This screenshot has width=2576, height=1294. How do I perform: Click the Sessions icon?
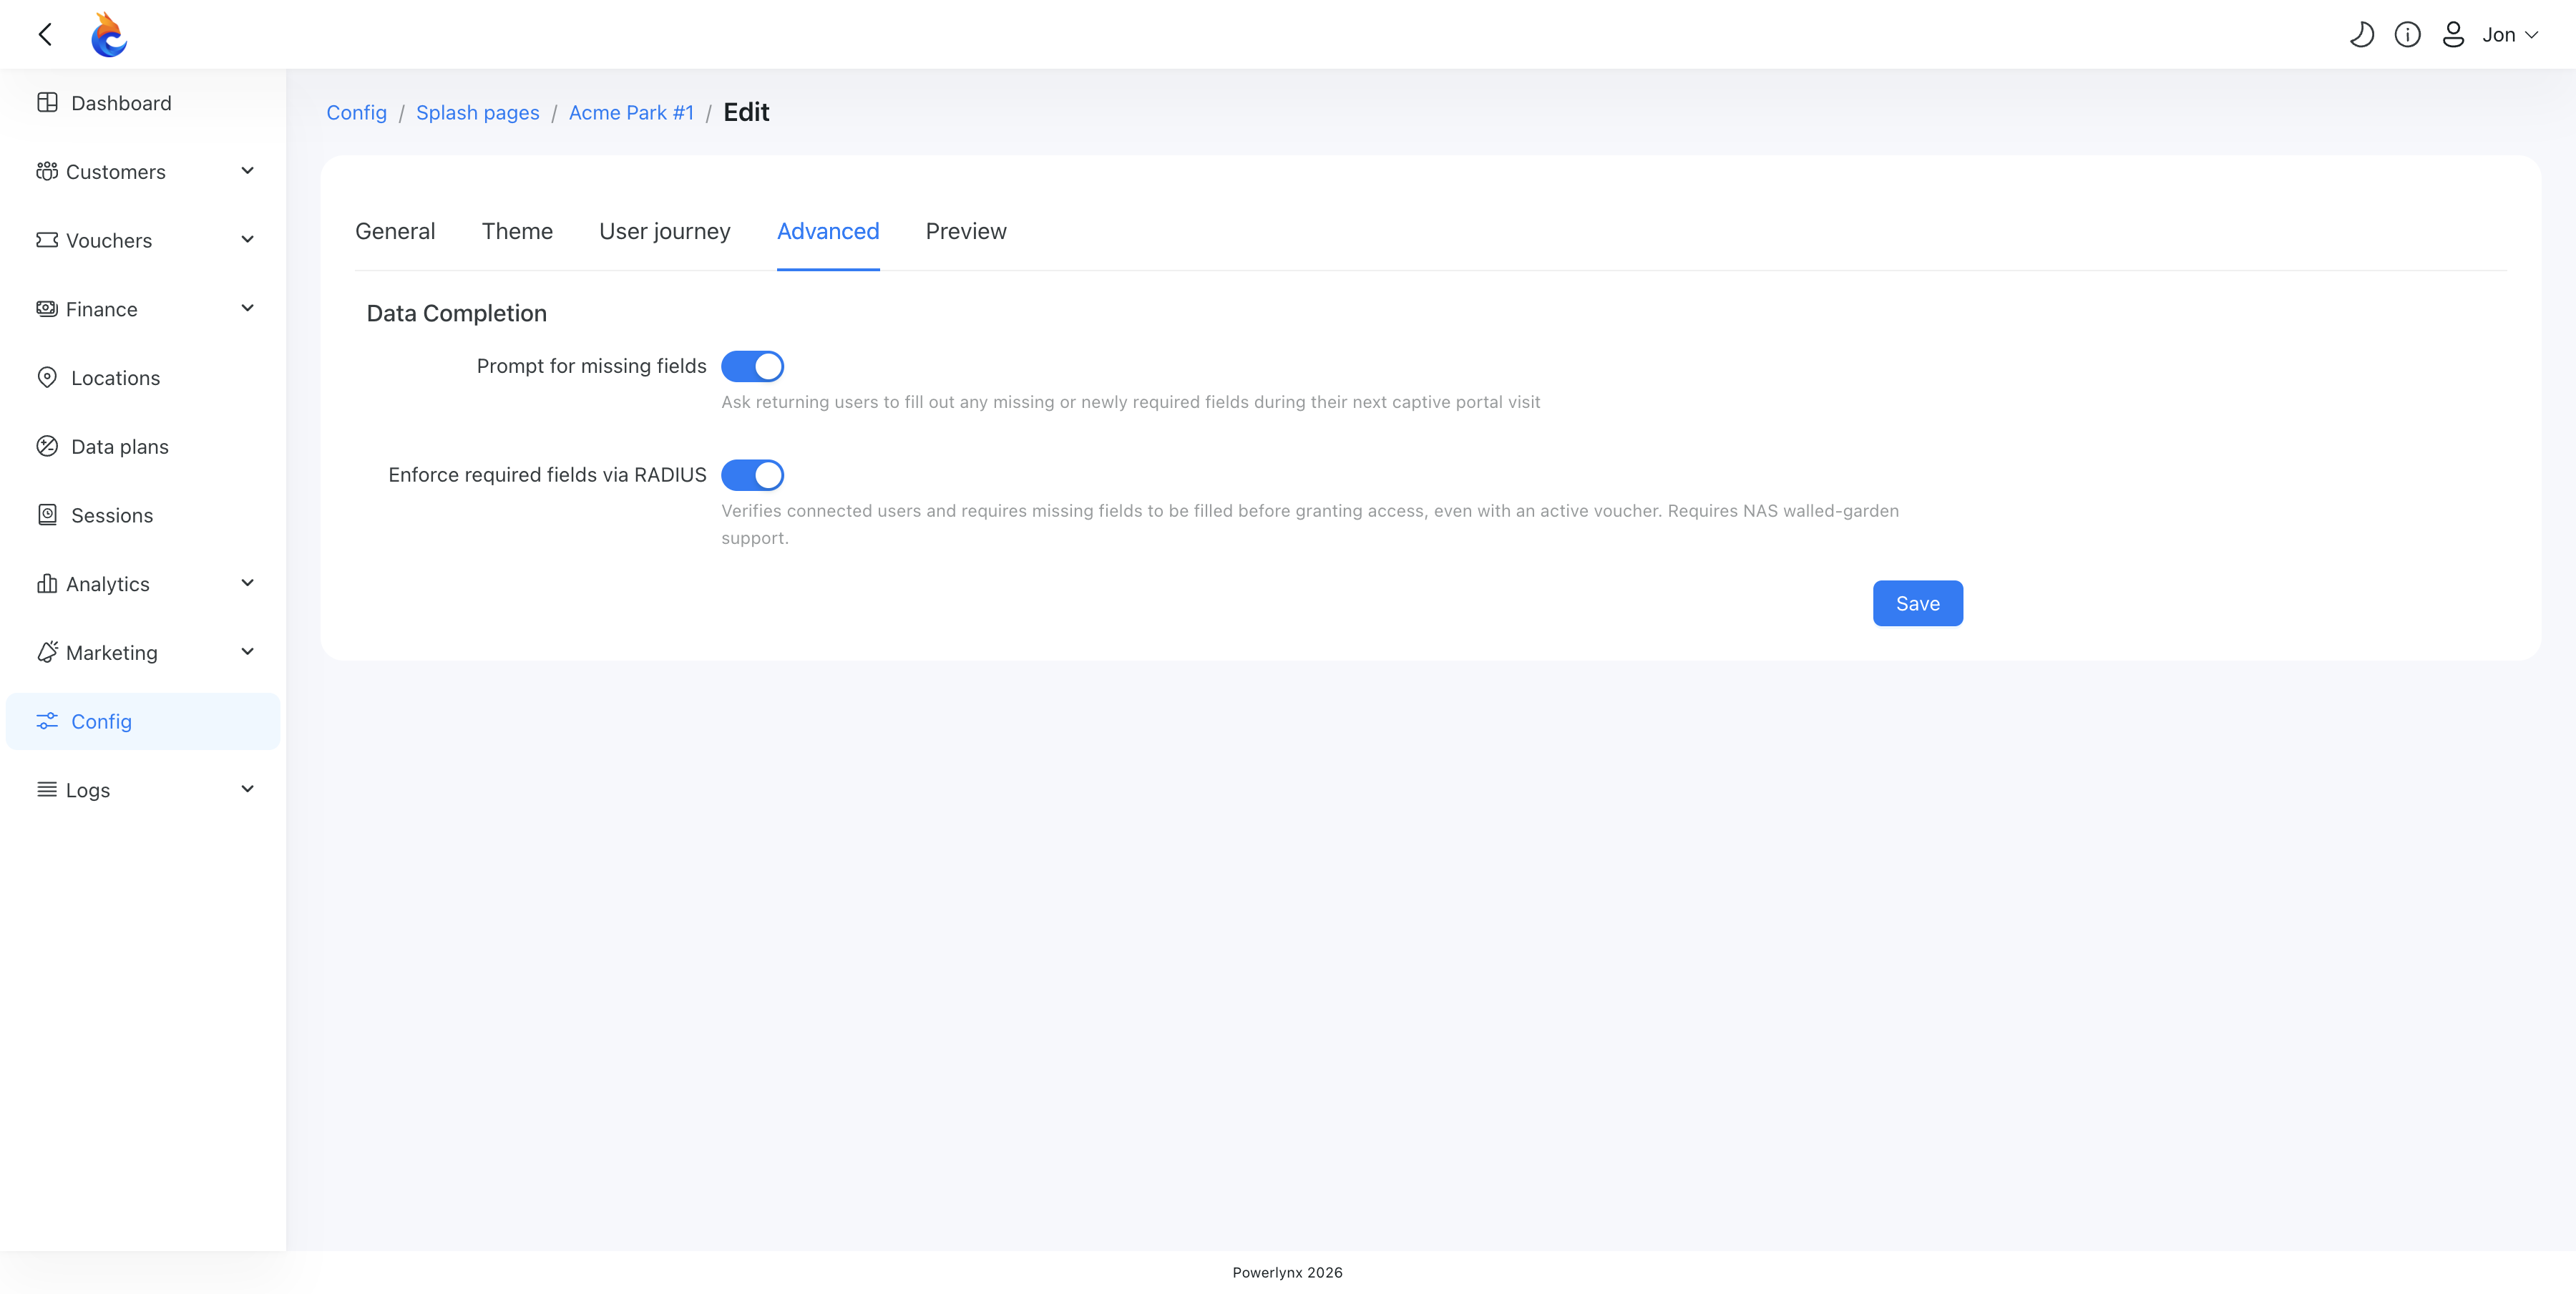pyautogui.click(x=47, y=515)
